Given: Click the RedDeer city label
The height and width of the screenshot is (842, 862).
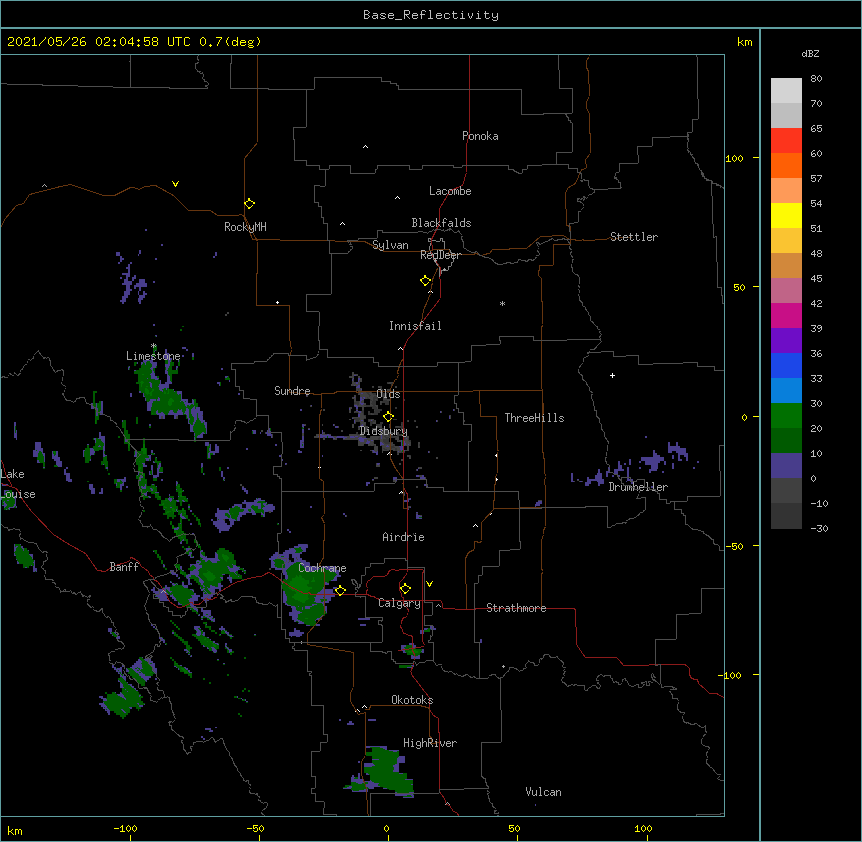Looking at the screenshot, I should click(440, 255).
